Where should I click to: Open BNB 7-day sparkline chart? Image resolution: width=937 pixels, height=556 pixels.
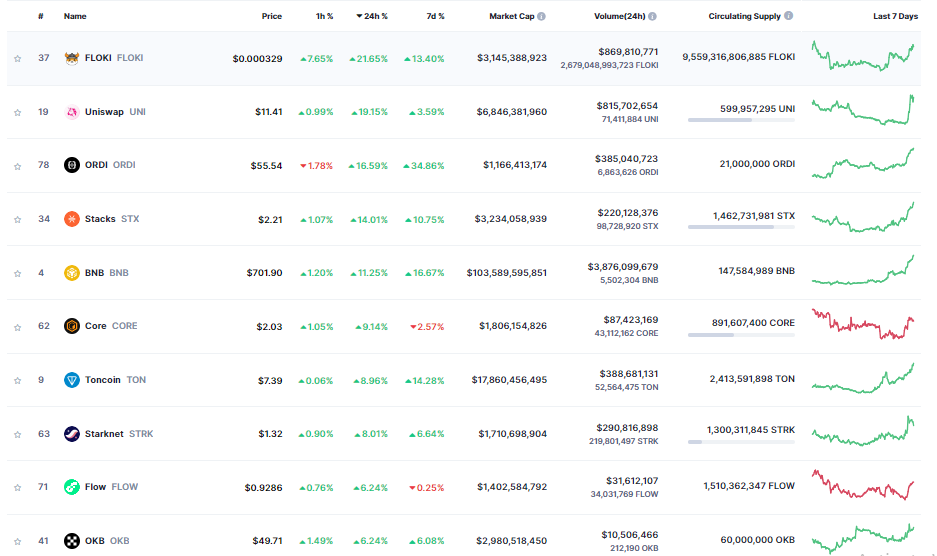point(863,270)
